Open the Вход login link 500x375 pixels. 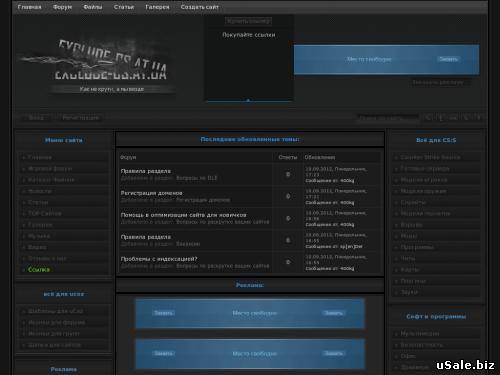click(x=36, y=118)
